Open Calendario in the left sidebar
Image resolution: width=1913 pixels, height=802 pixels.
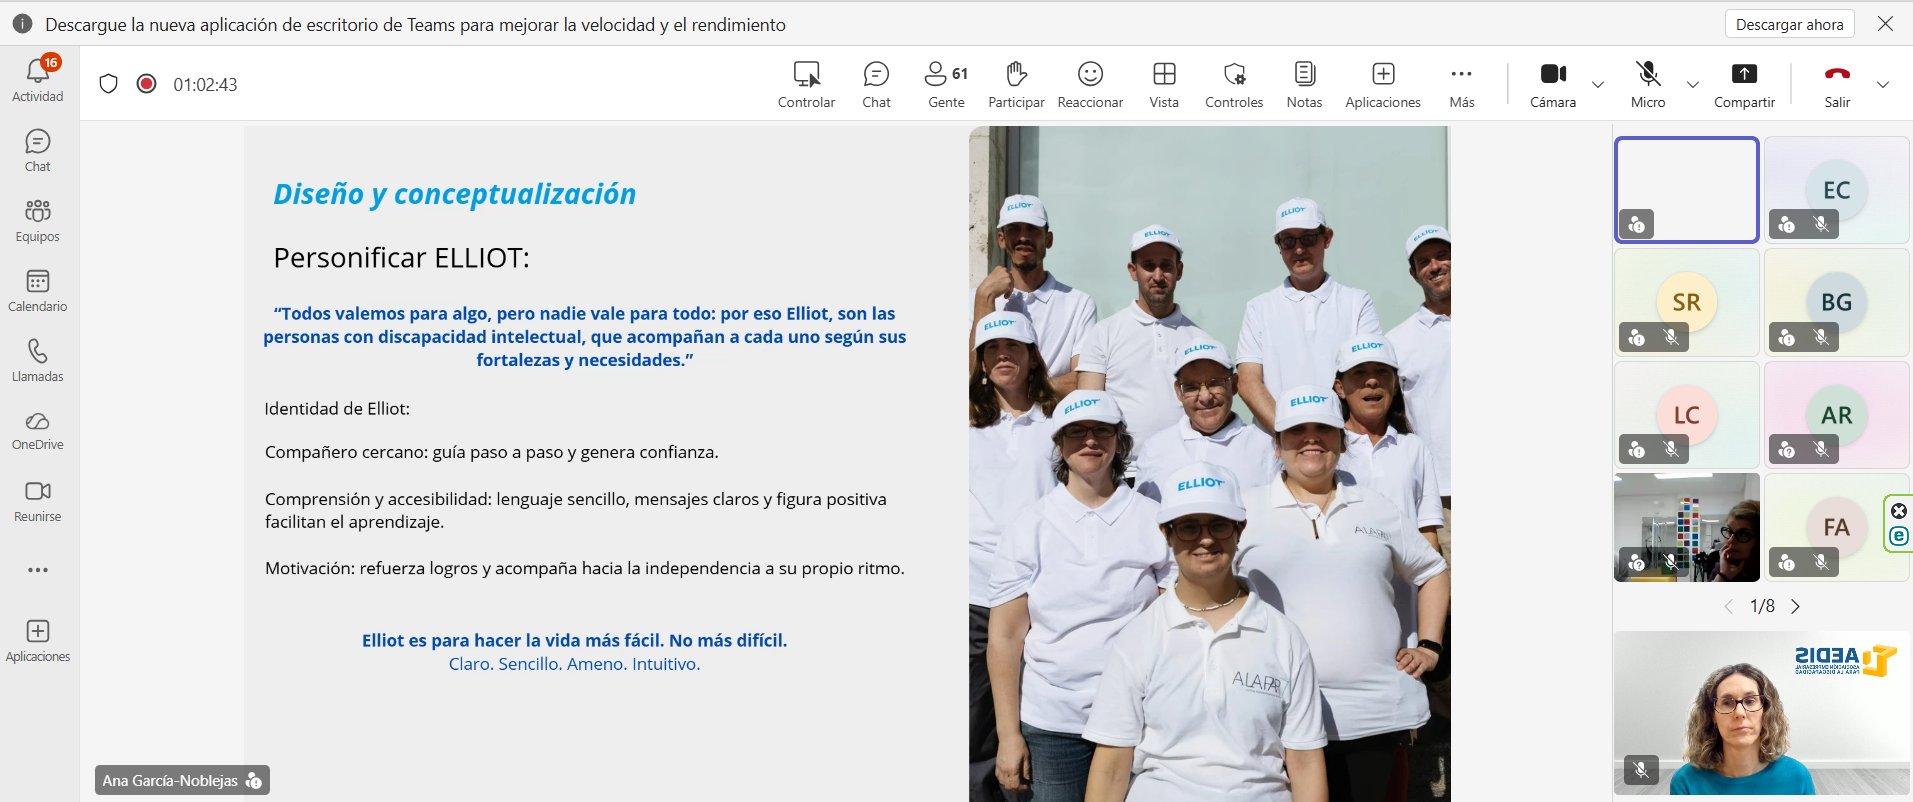tap(38, 291)
